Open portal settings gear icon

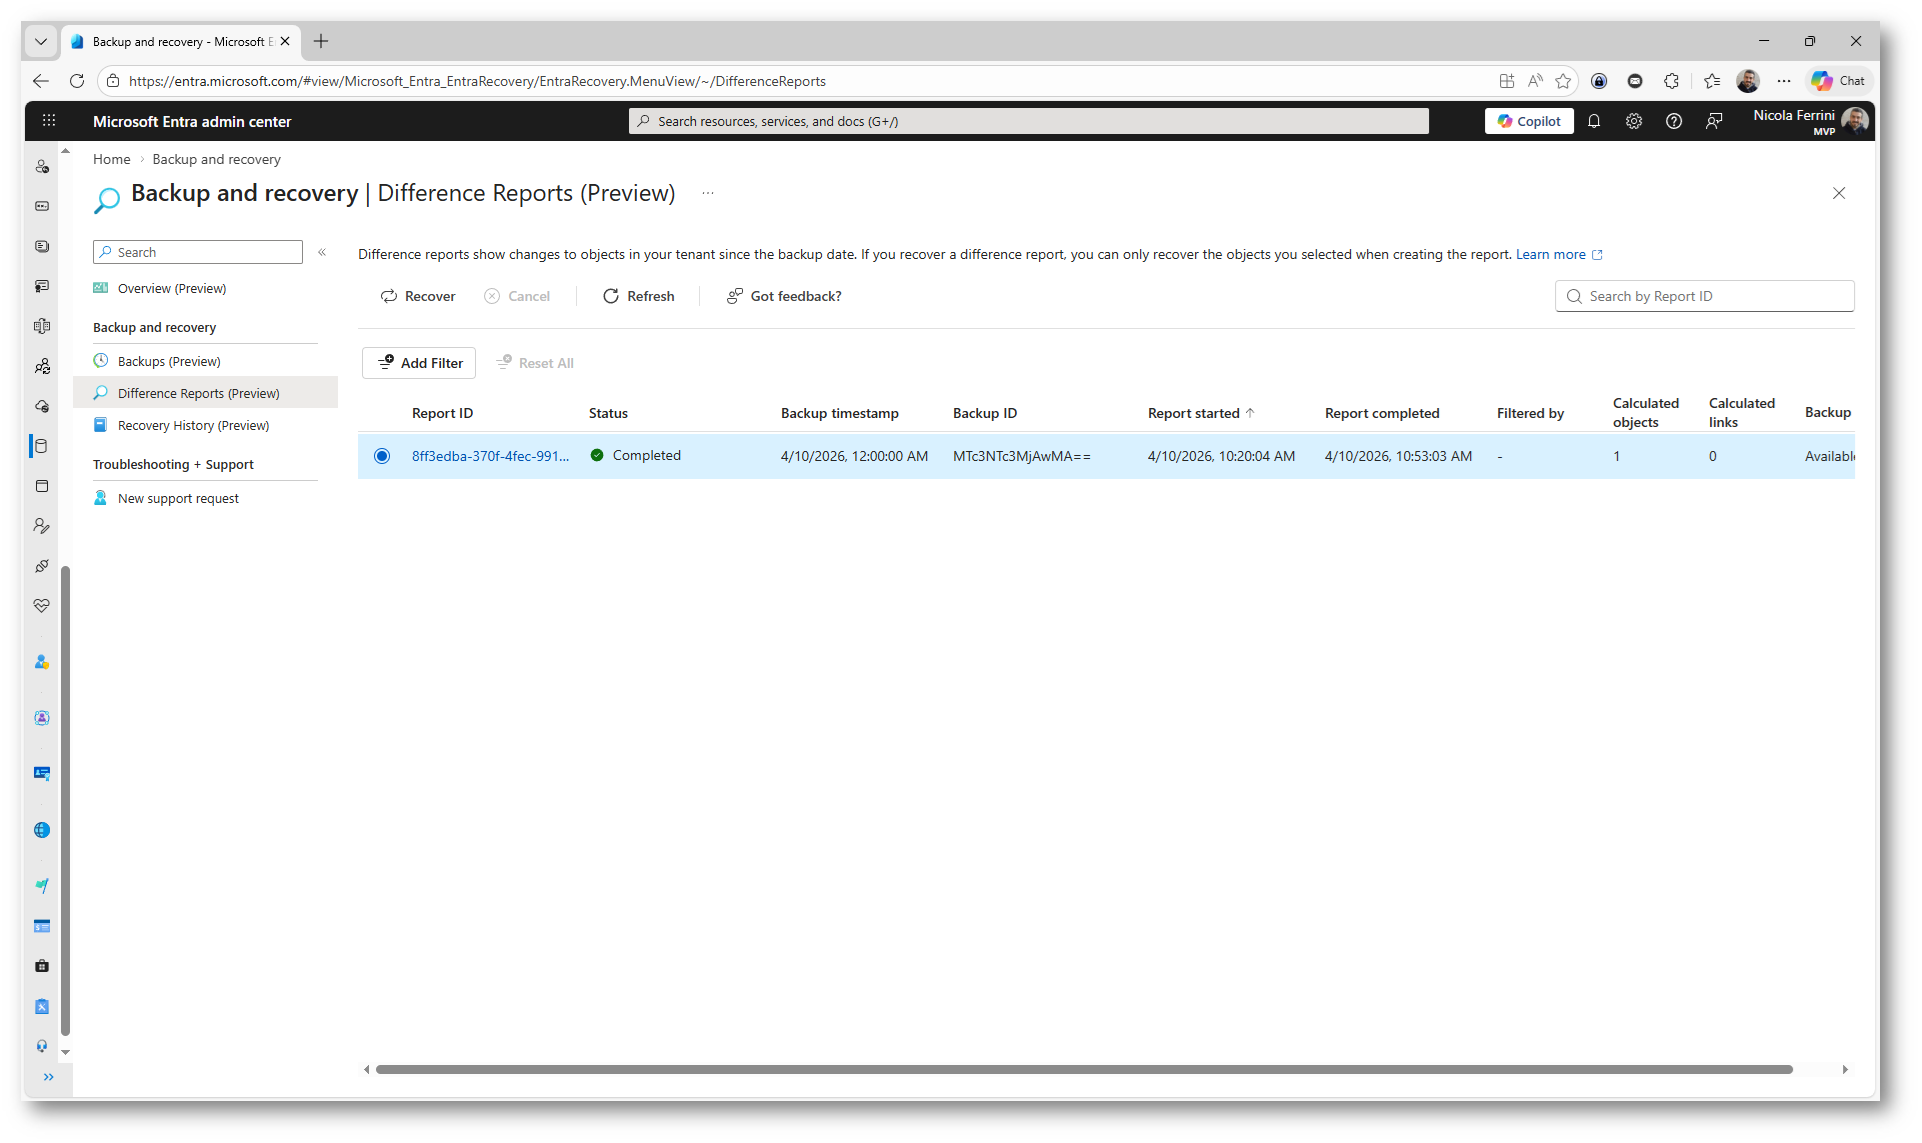1633,121
